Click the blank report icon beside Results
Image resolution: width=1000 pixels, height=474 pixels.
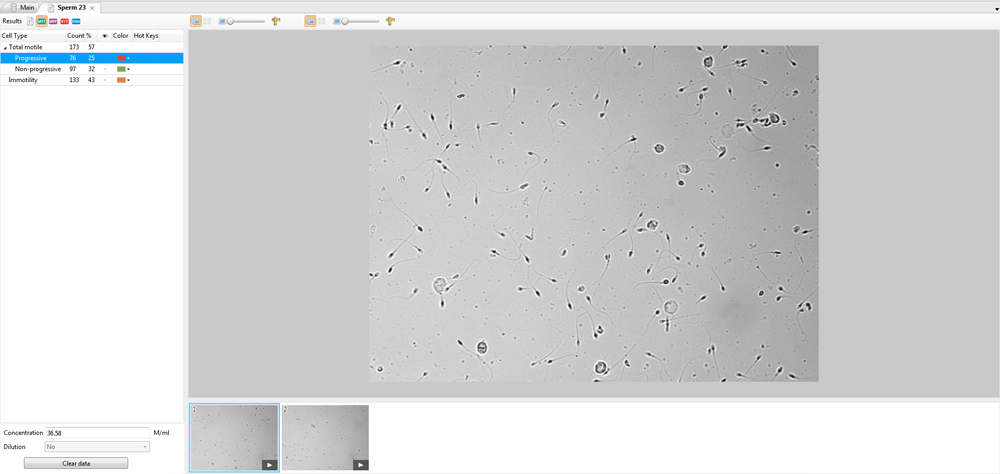(x=30, y=21)
